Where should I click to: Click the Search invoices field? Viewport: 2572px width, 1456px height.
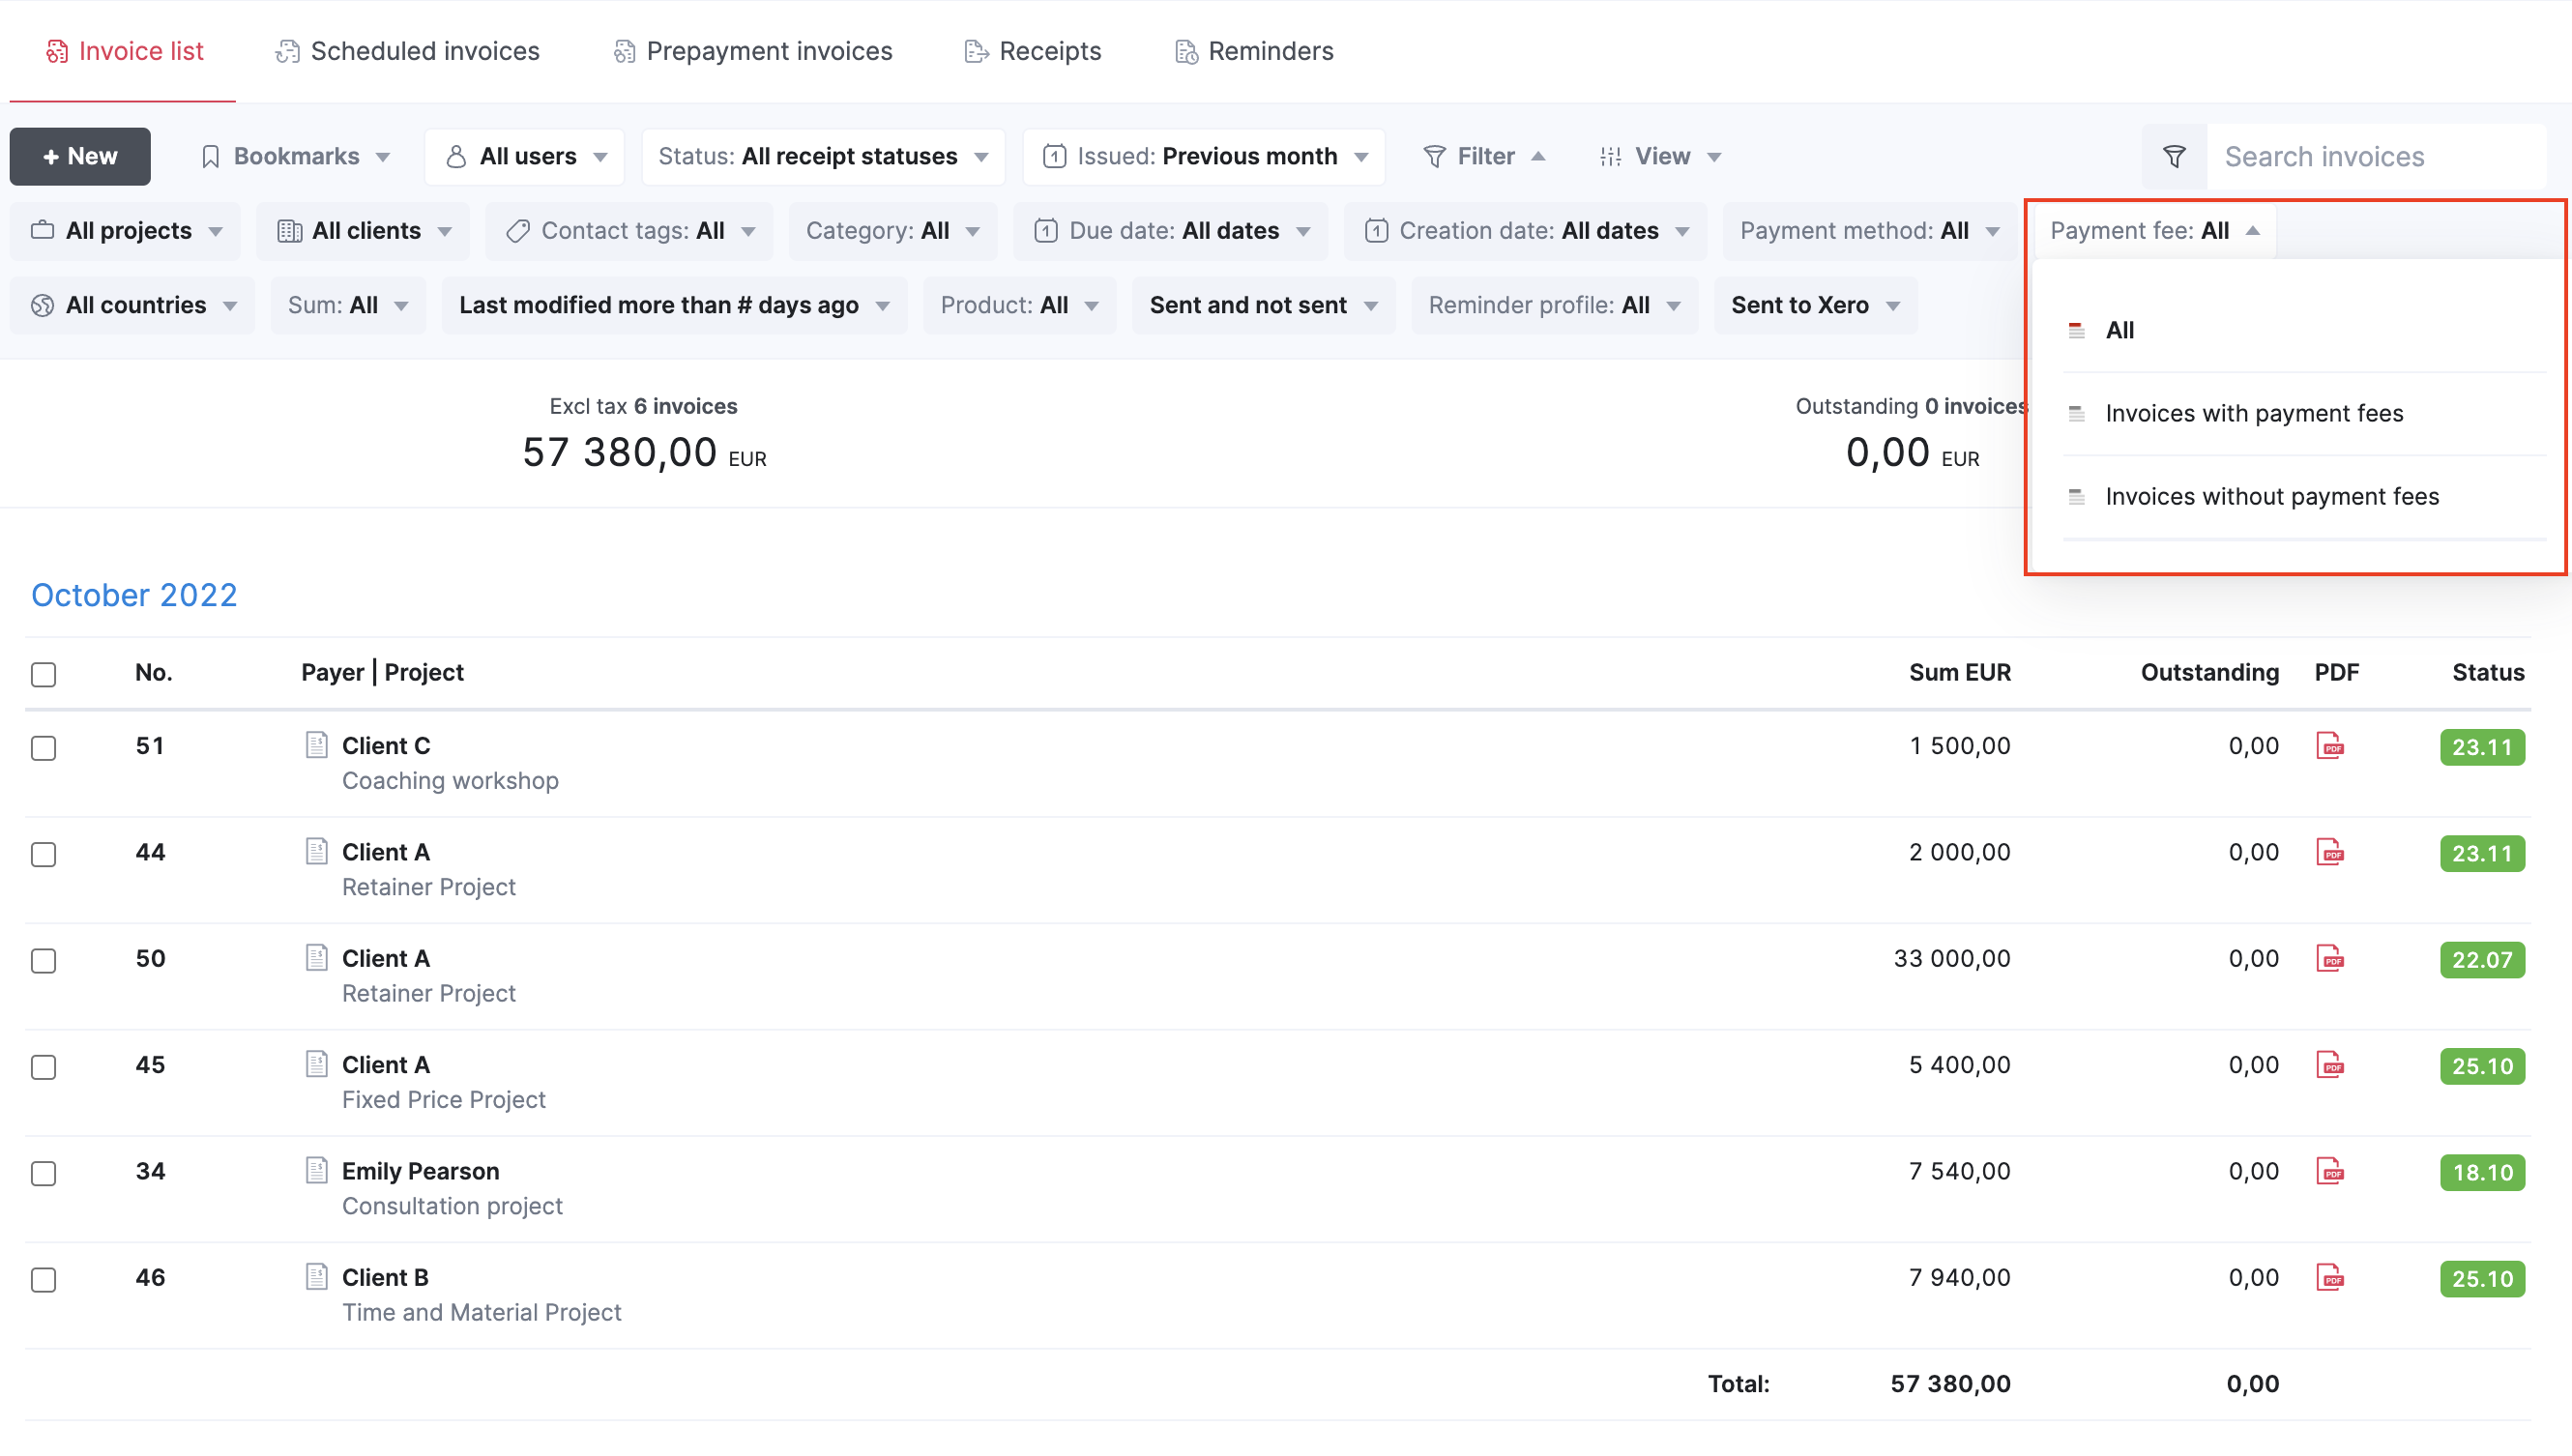(2375, 157)
